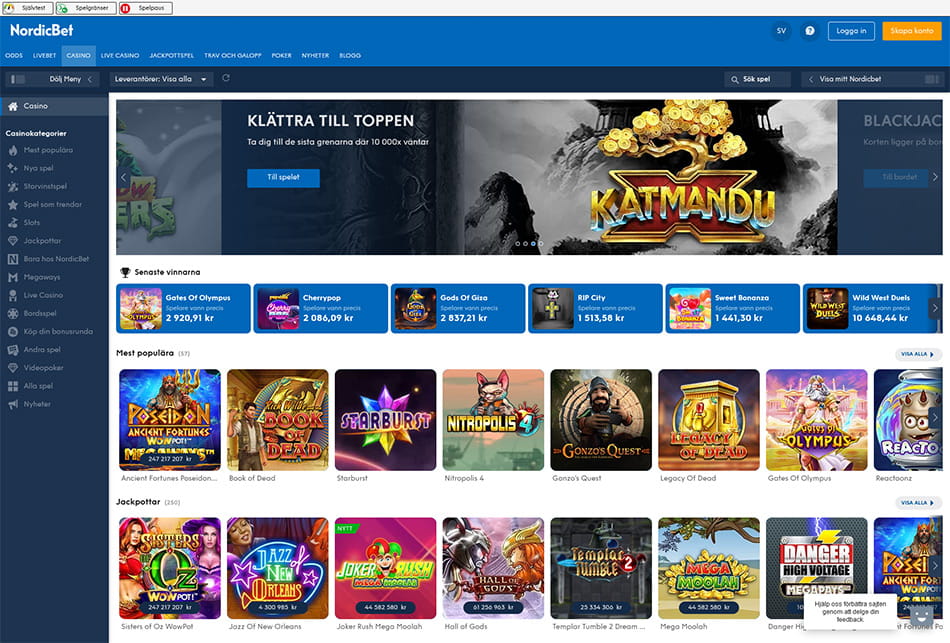Switch to the LIVE CASINO tab

(120, 56)
